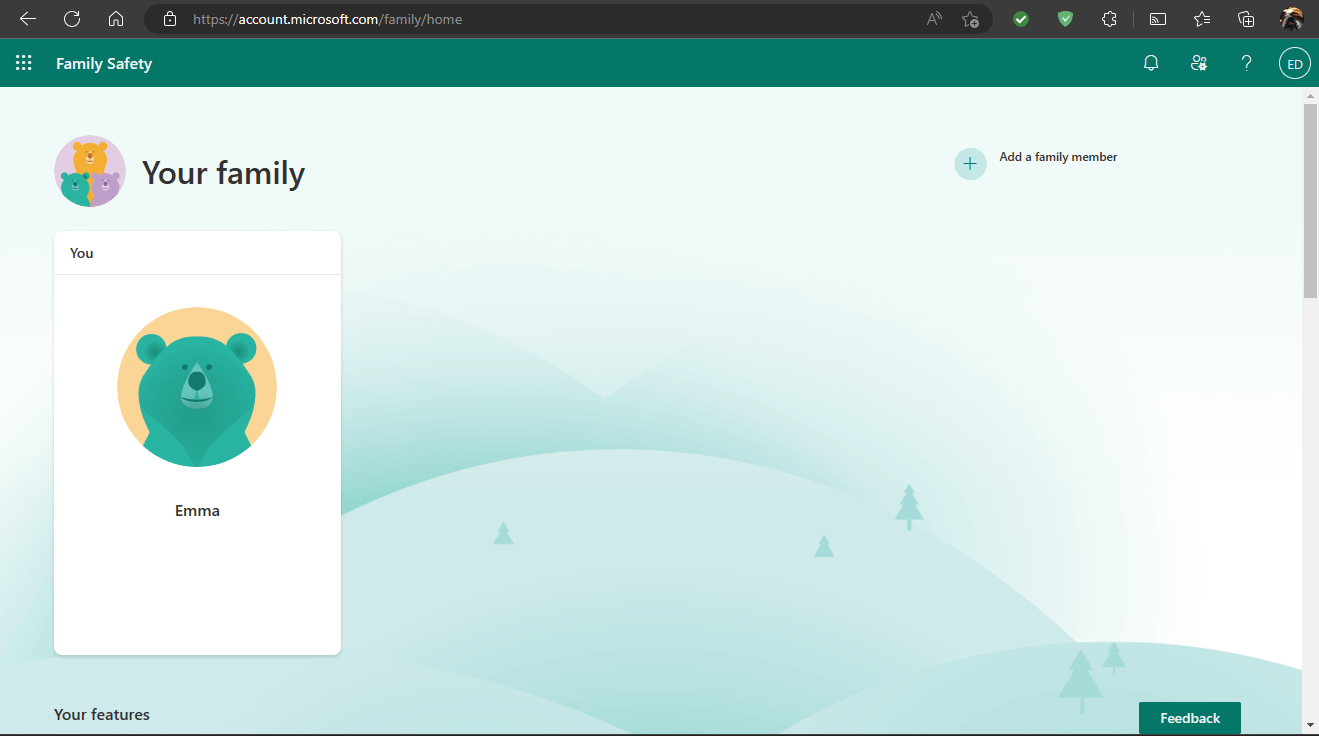Add this page to favorites

tap(970, 19)
